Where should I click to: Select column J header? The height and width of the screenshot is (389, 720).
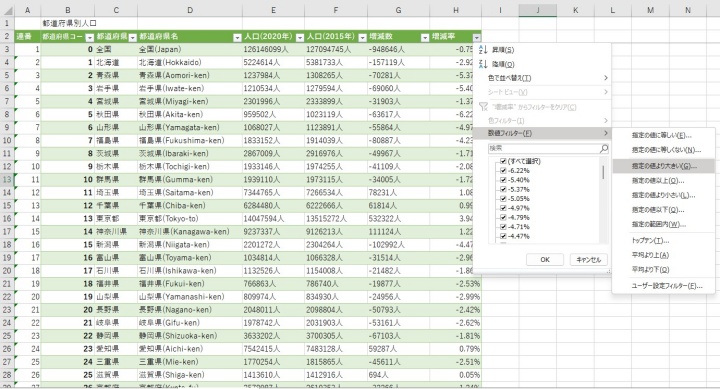click(x=538, y=10)
